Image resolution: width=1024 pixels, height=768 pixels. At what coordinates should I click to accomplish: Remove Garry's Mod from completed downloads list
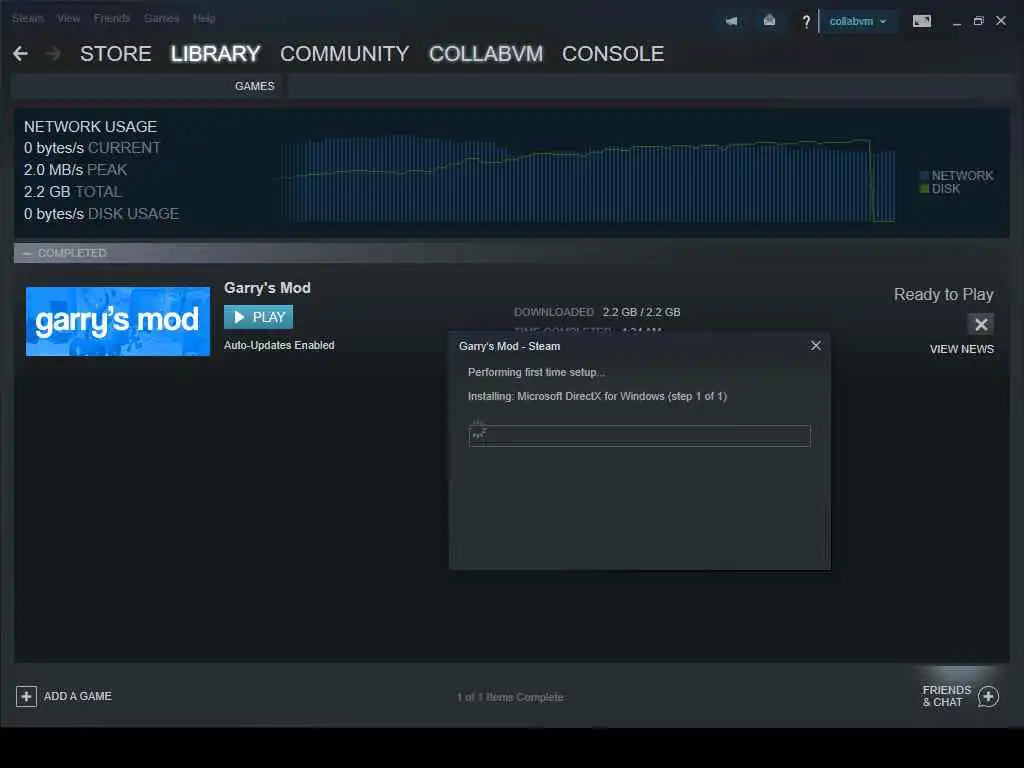tap(981, 324)
